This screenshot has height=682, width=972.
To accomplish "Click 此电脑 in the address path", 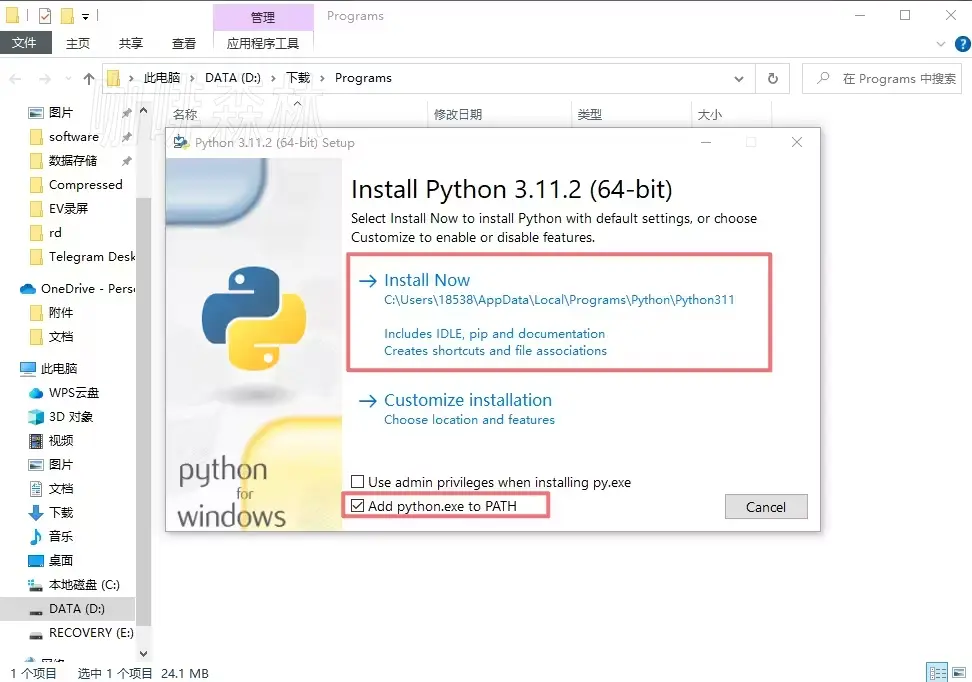I will (162, 78).
